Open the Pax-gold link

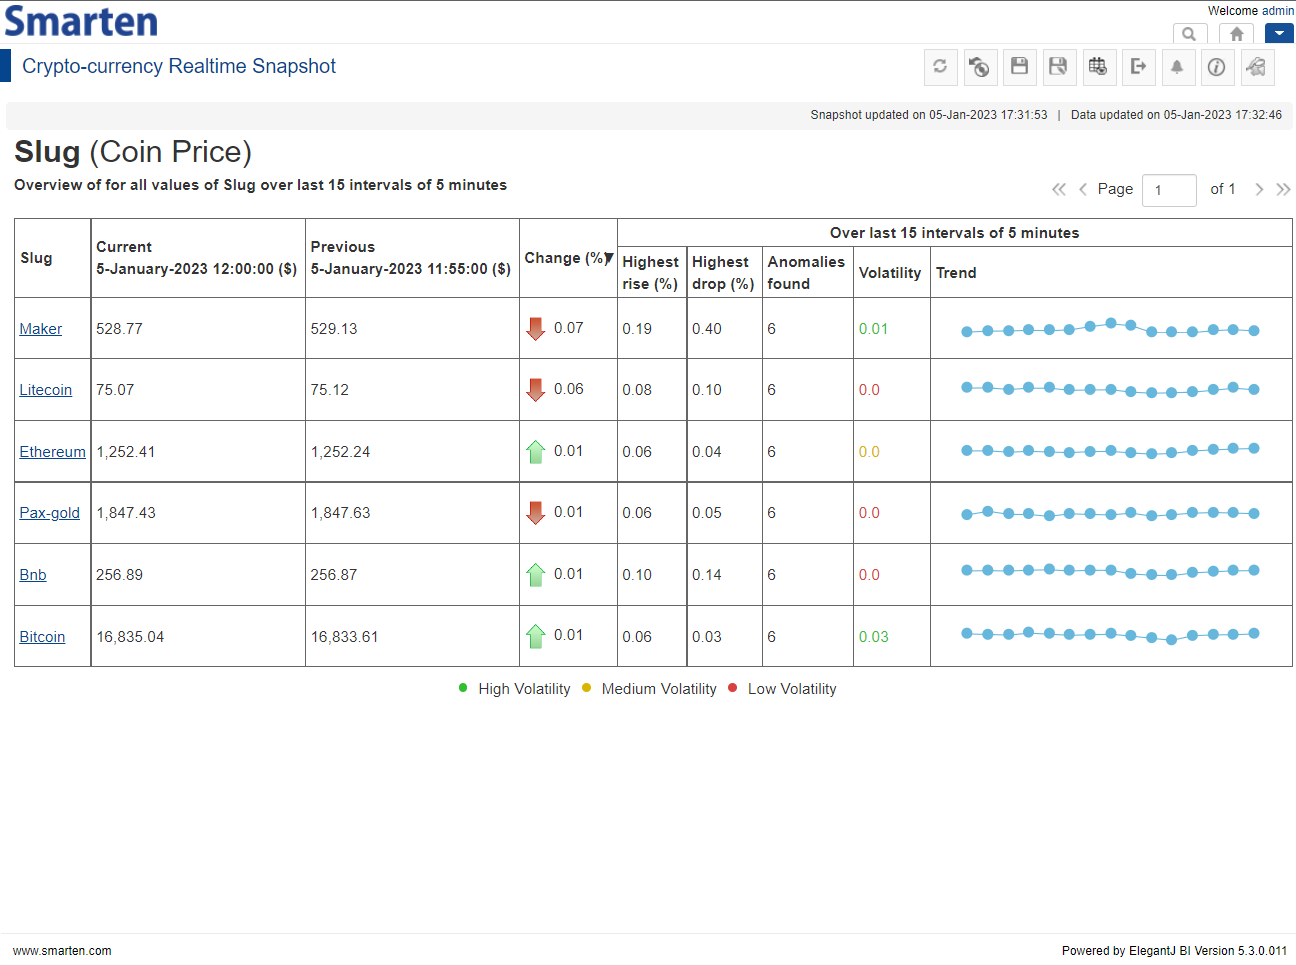[50, 513]
